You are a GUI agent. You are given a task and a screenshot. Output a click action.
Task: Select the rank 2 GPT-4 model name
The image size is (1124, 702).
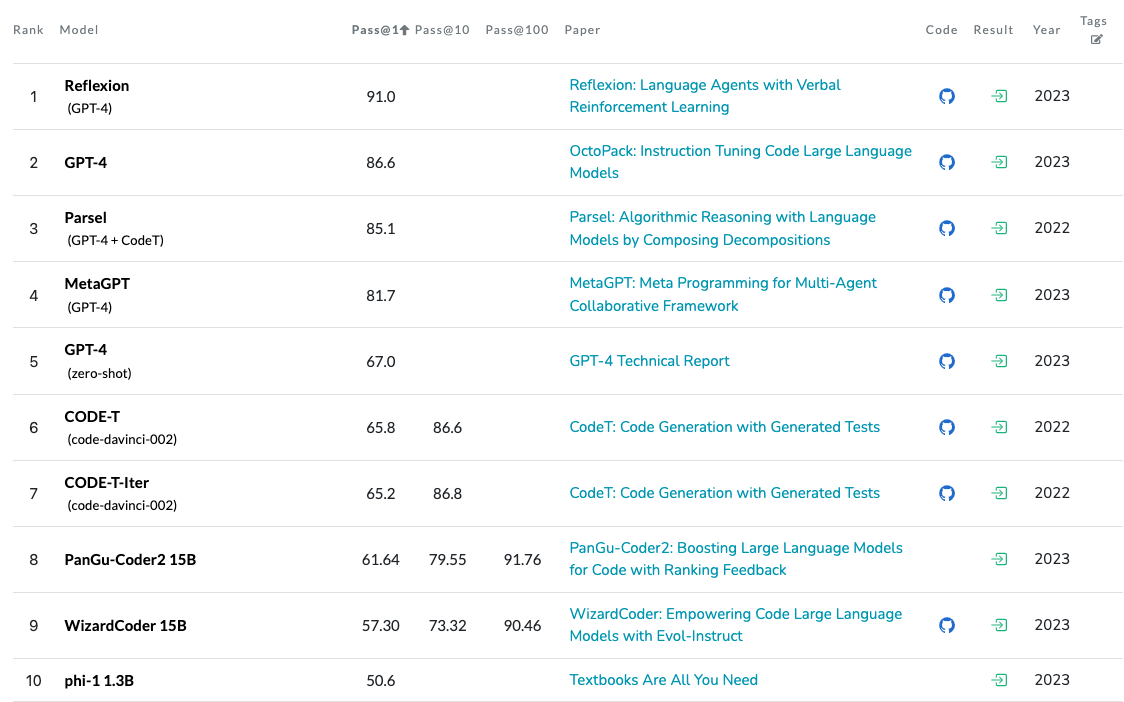click(x=85, y=163)
